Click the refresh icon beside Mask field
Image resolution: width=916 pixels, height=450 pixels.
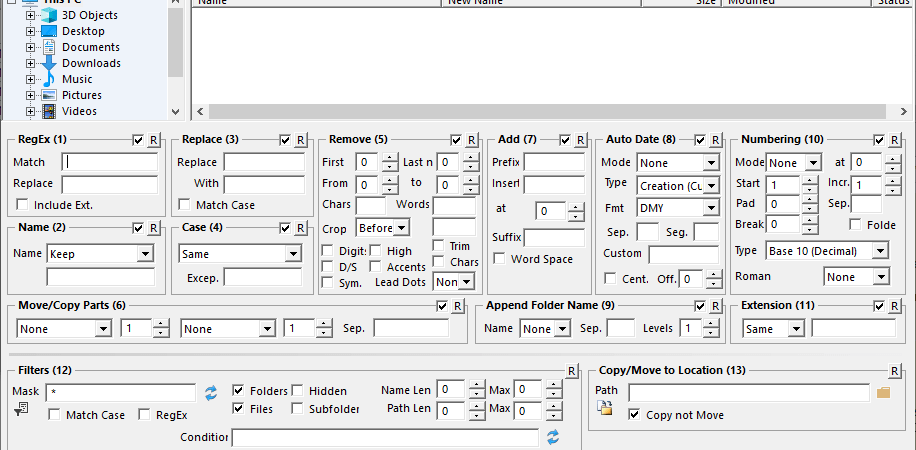[211, 393]
